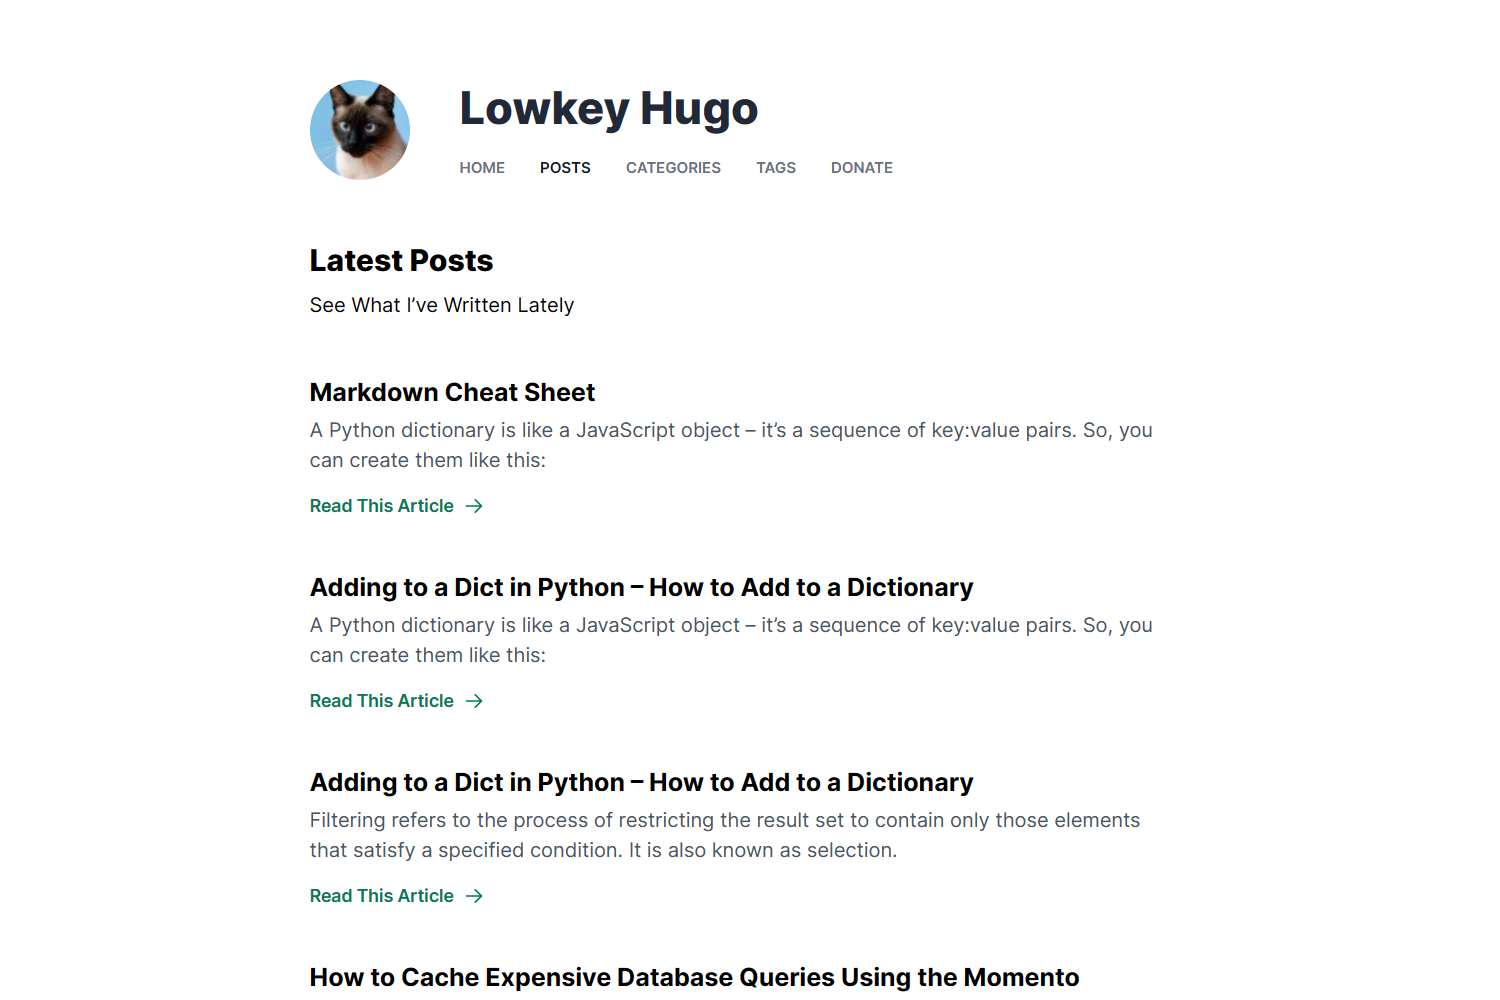Click the arrow icon beside Markdown Cheat Sheet's read link

[475, 506]
